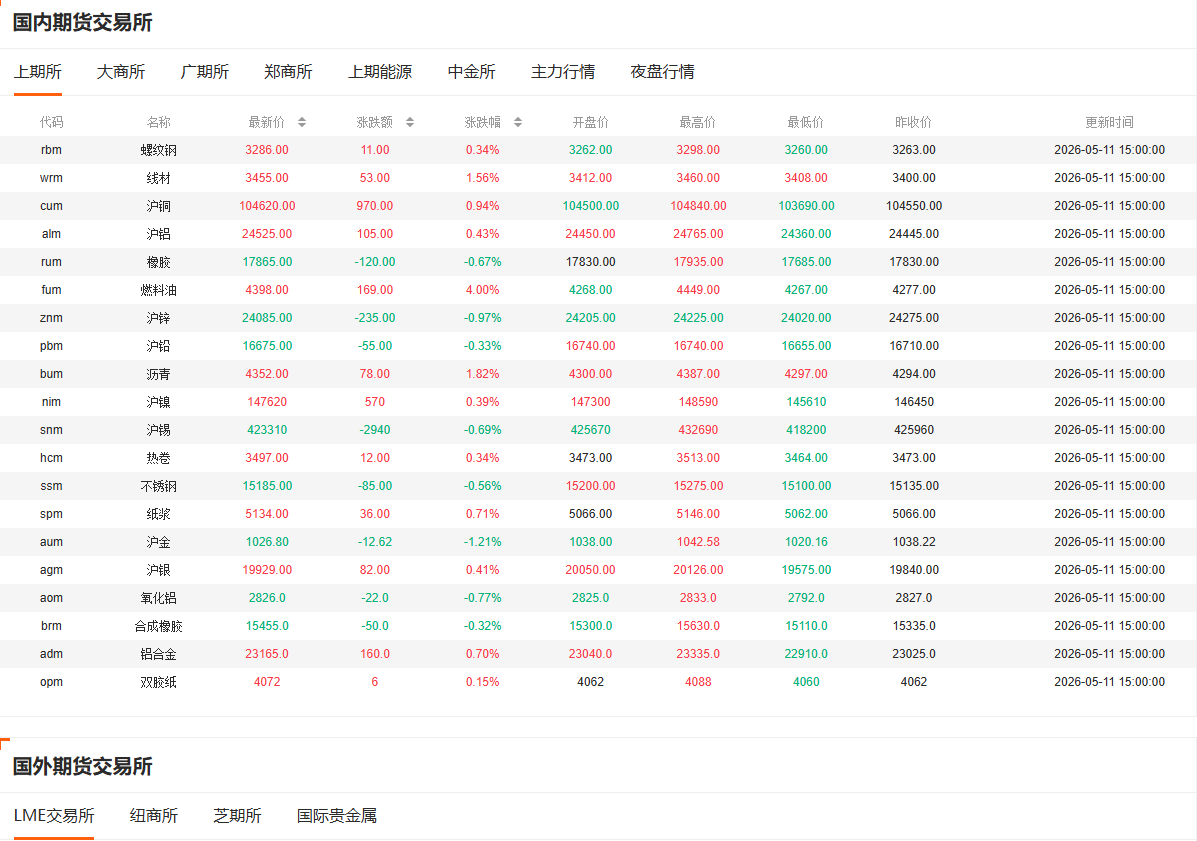
Task: Click the 15300.0 open price for 合成橡胶
Action: 590,626
